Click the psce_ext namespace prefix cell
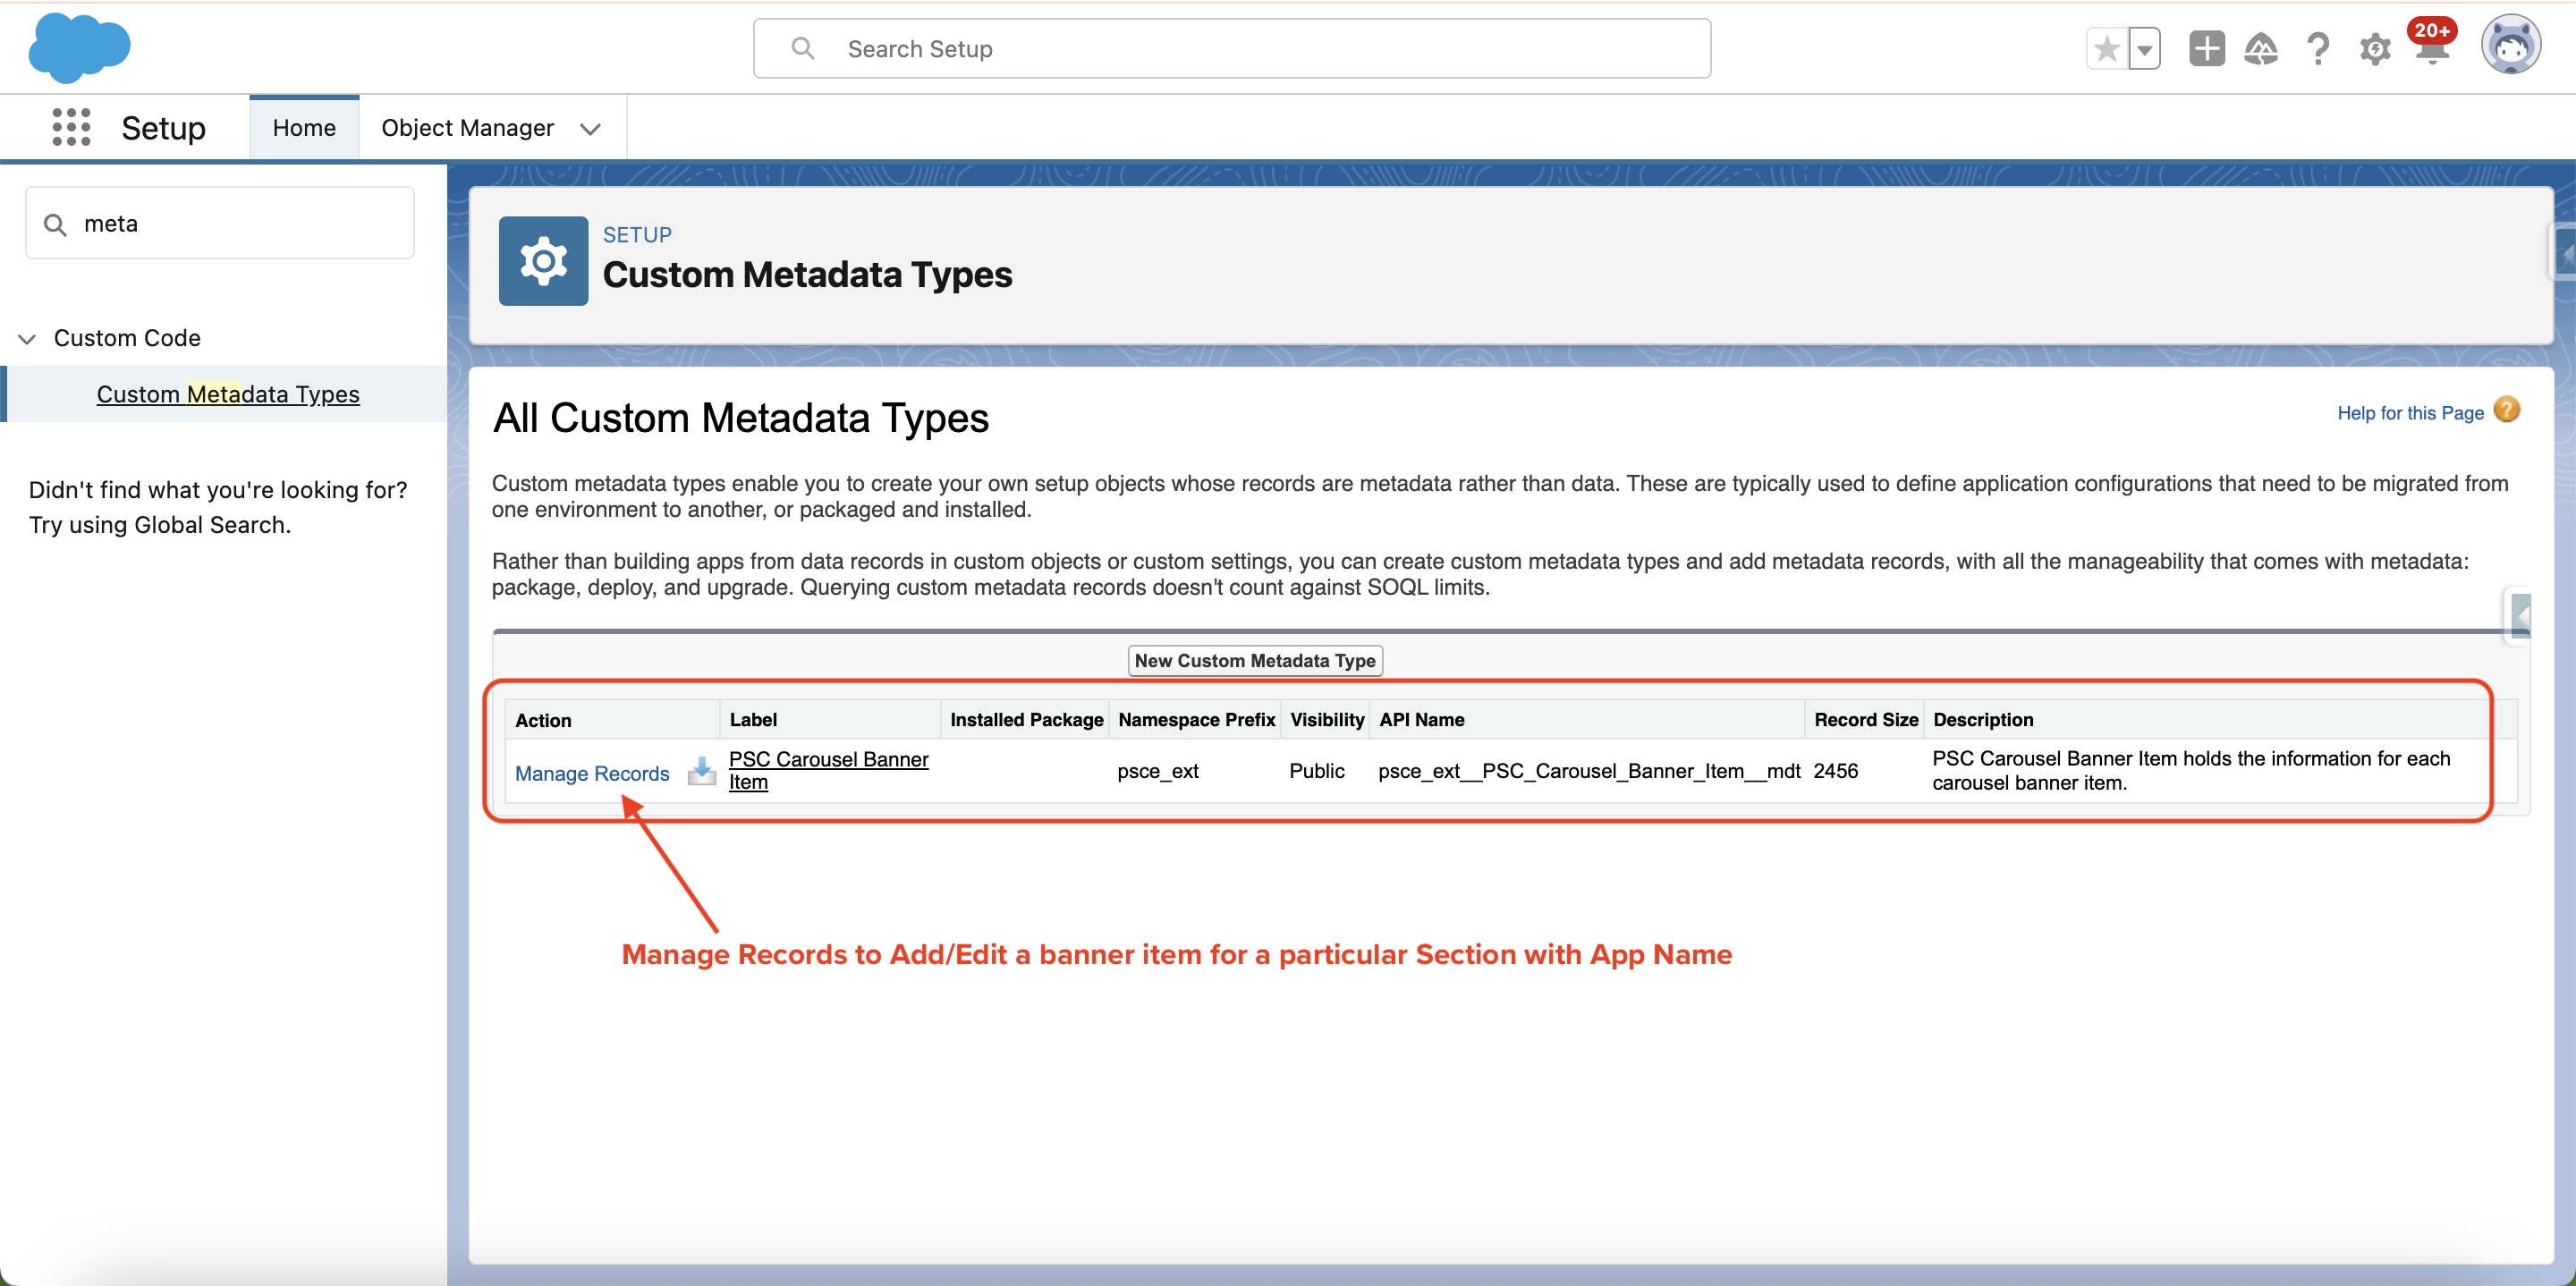The image size is (2576, 1286). pos(1157,771)
